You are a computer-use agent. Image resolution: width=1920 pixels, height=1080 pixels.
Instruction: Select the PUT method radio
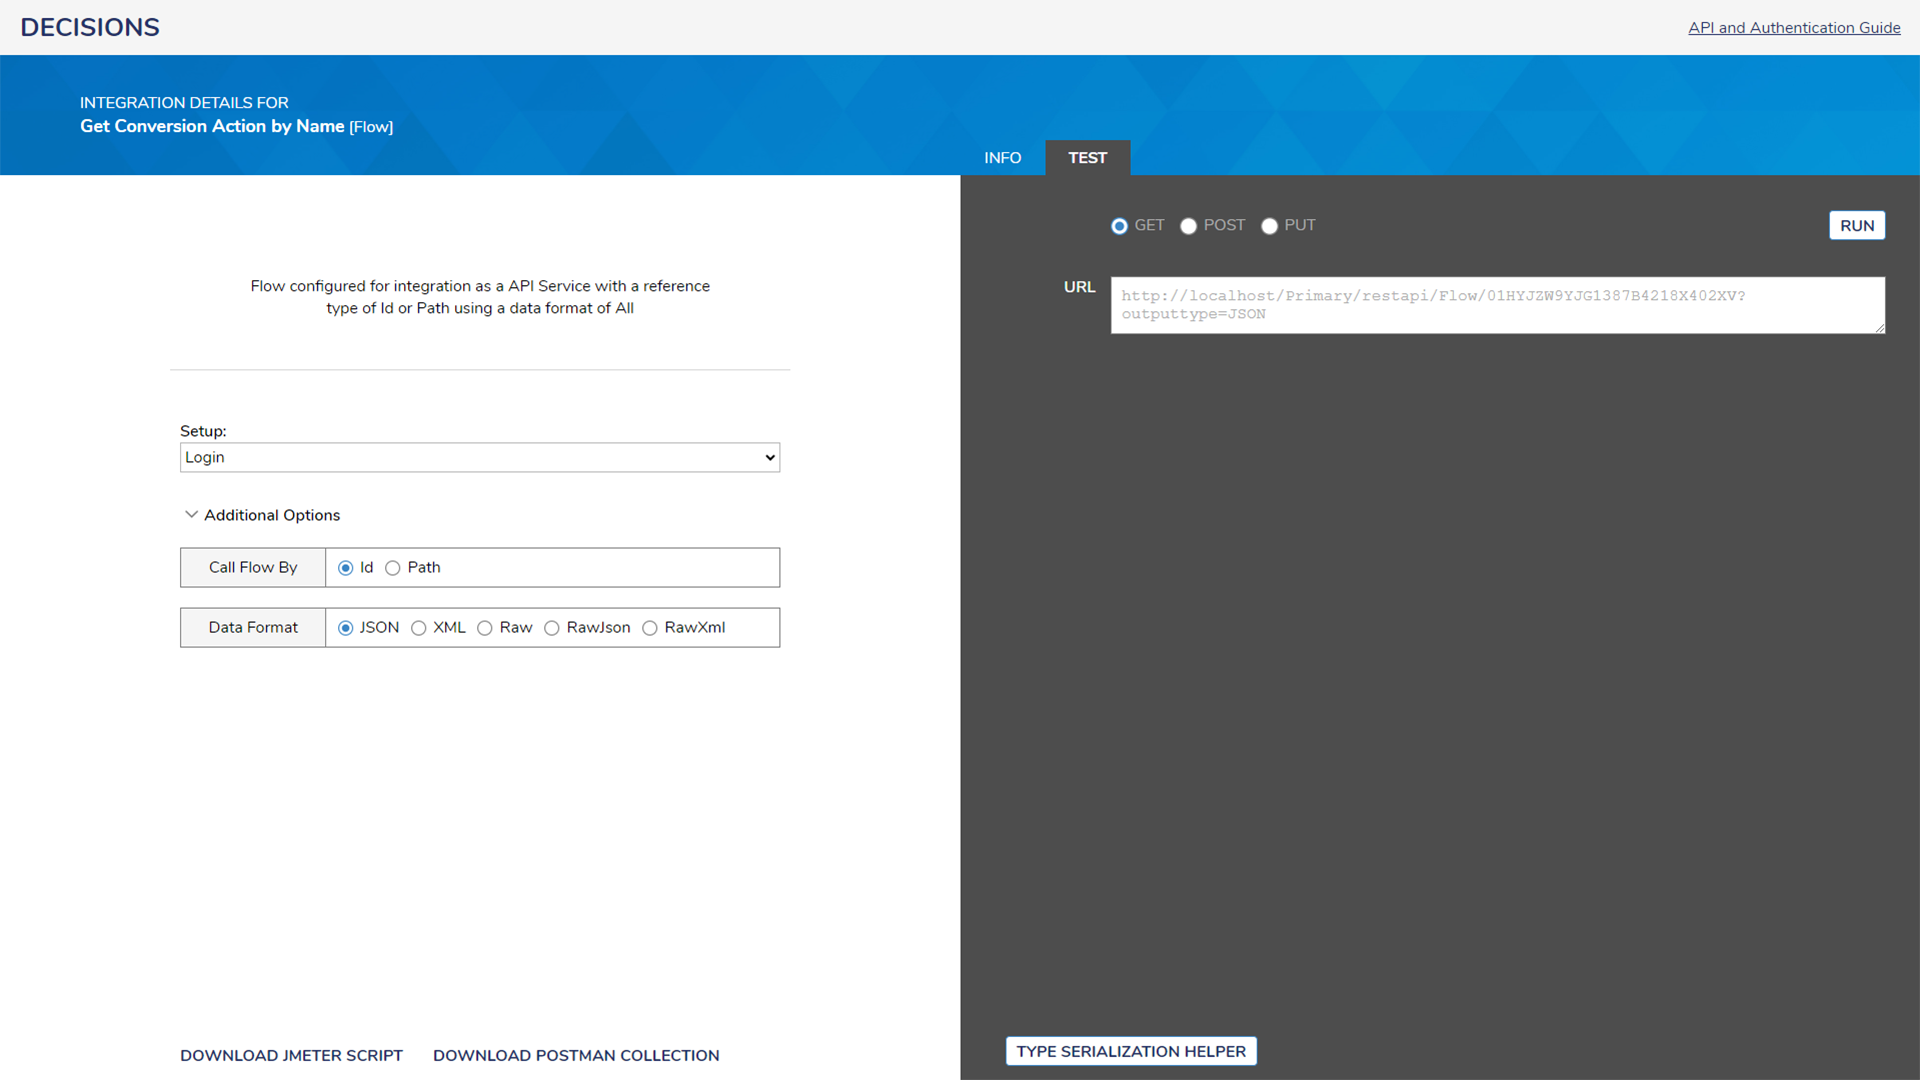[x=1269, y=226]
